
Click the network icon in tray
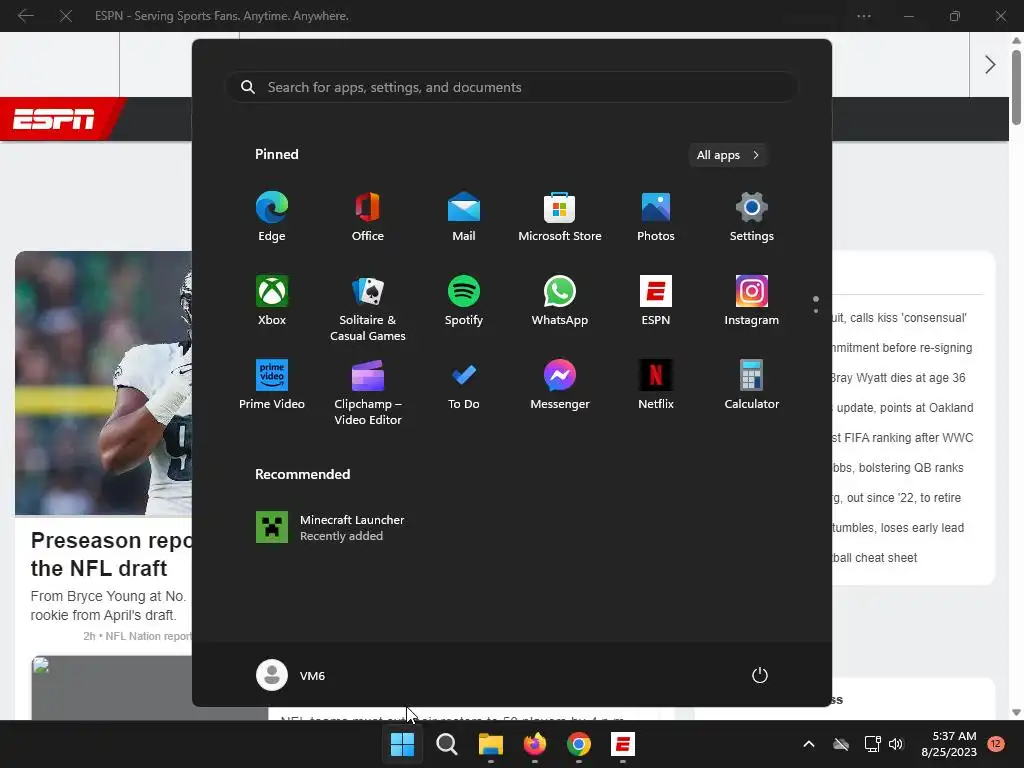pos(872,744)
